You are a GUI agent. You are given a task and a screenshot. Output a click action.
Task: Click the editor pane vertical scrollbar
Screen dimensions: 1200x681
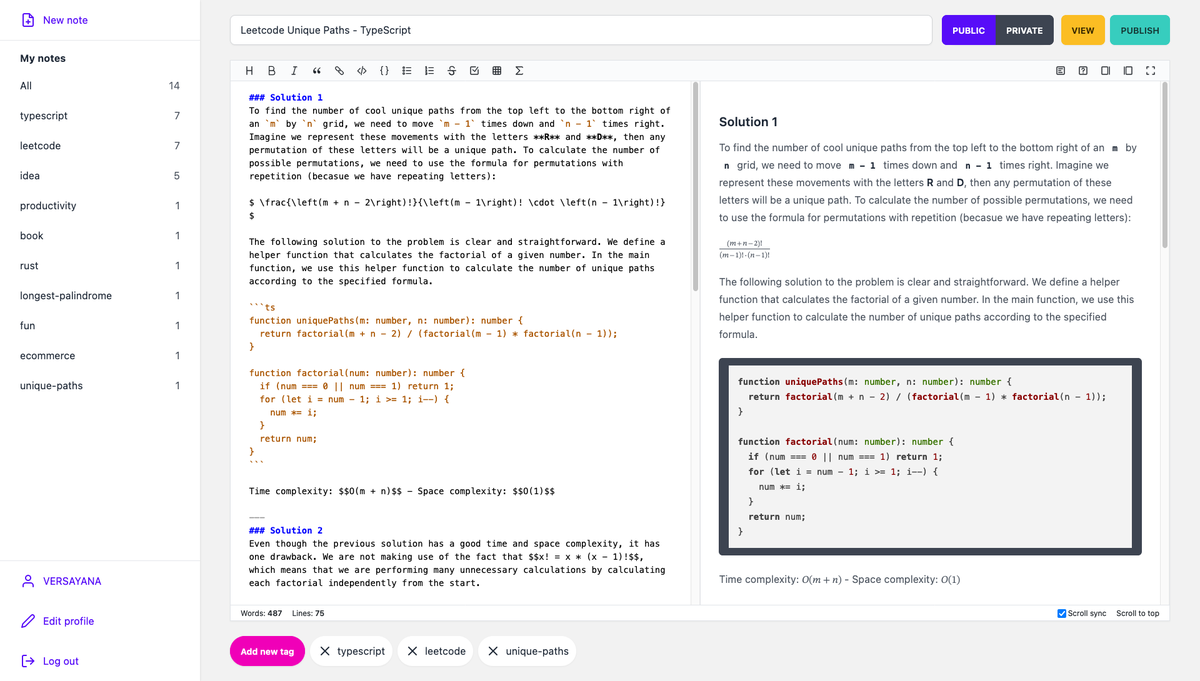[x=695, y=187]
